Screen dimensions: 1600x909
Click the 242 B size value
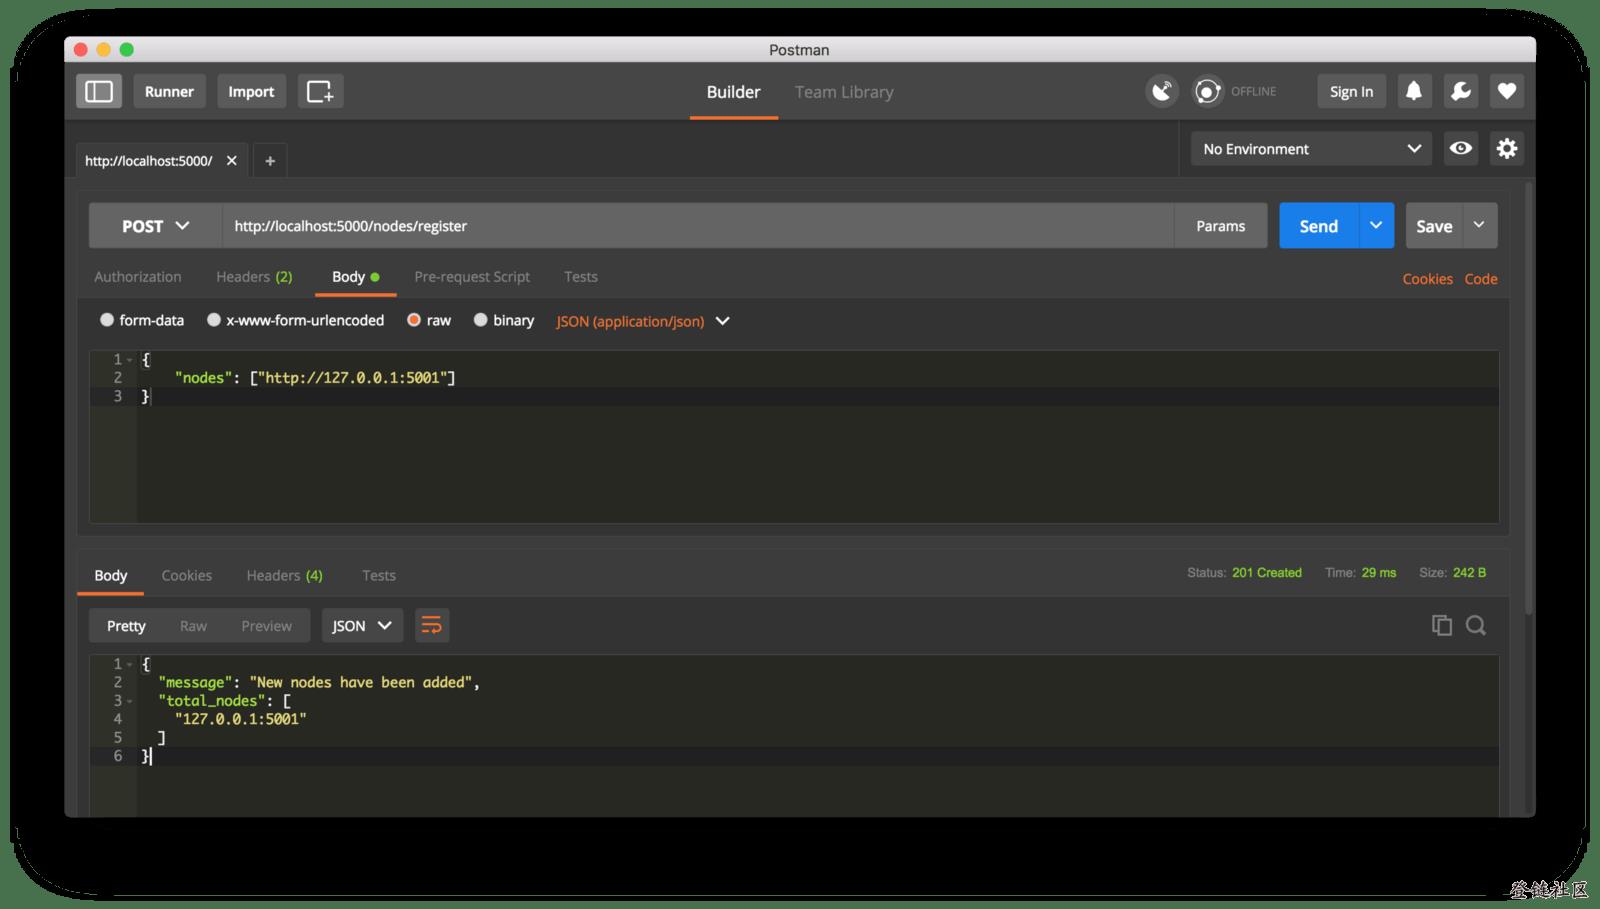click(x=1469, y=573)
